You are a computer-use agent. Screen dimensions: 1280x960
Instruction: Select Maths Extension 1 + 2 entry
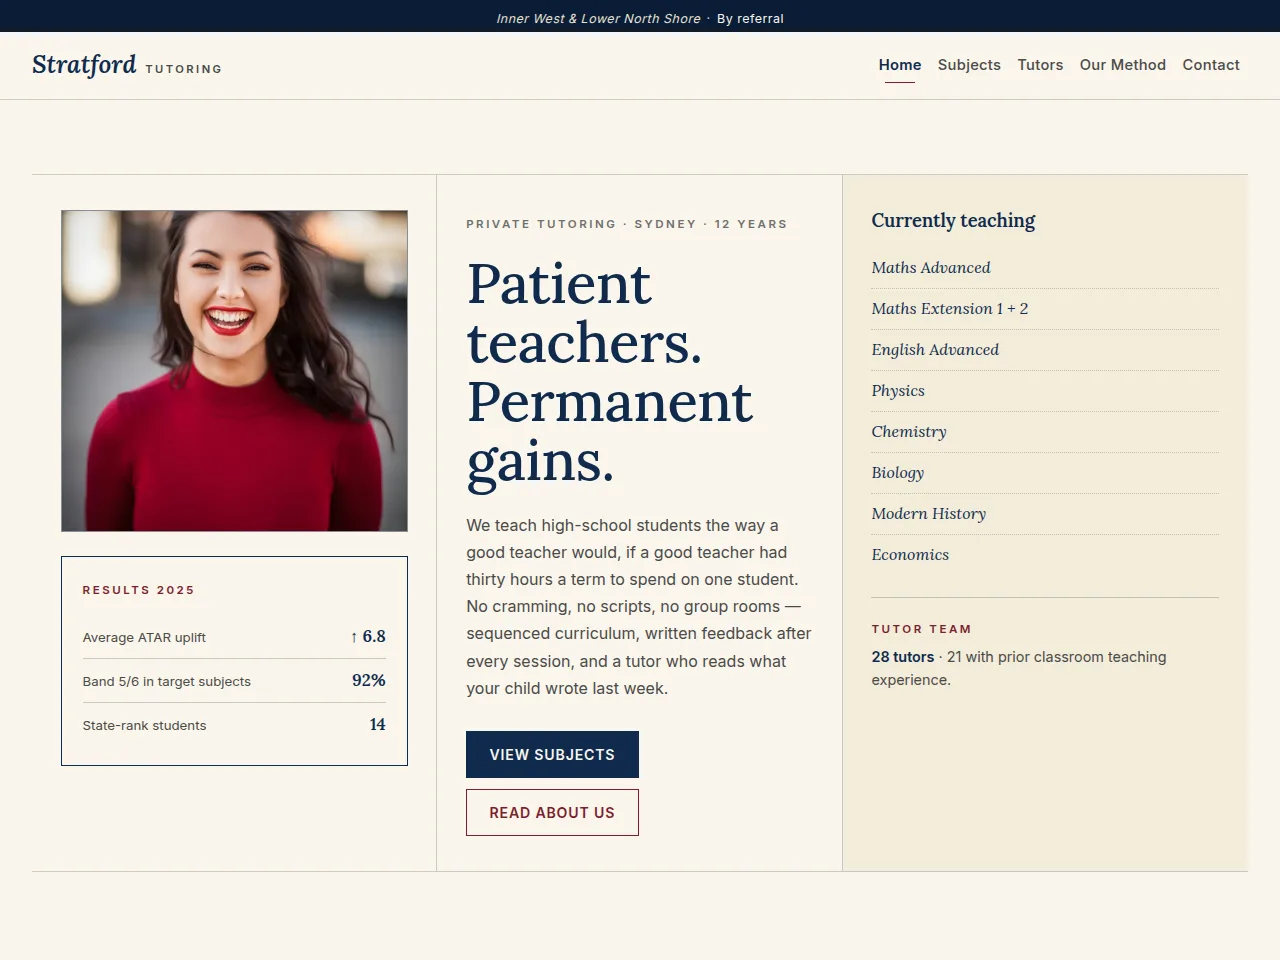[x=1045, y=309]
